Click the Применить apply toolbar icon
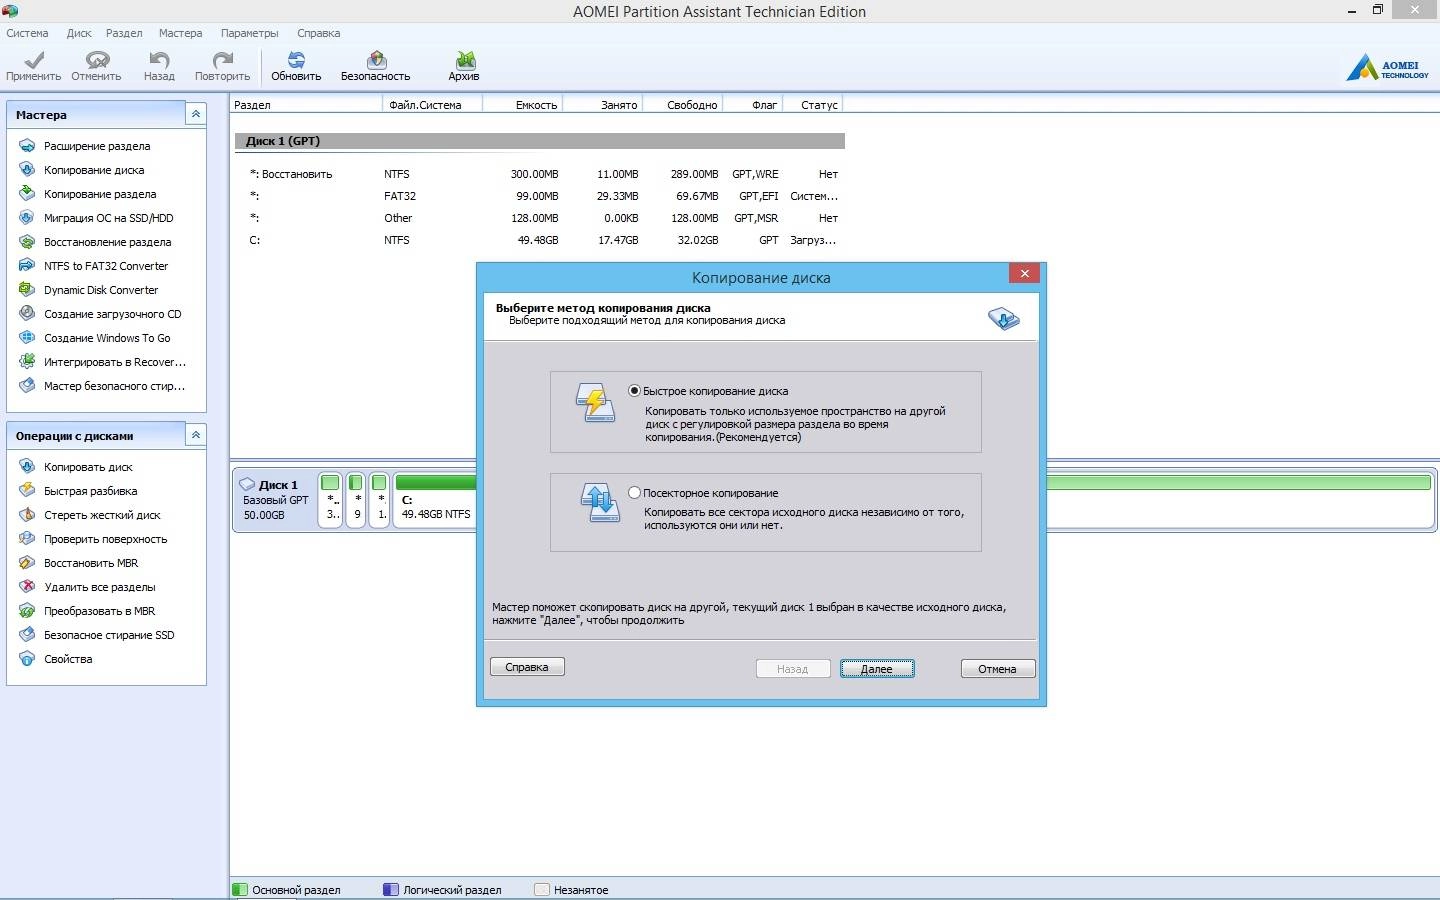 pyautogui.click(x=33, y=60)
